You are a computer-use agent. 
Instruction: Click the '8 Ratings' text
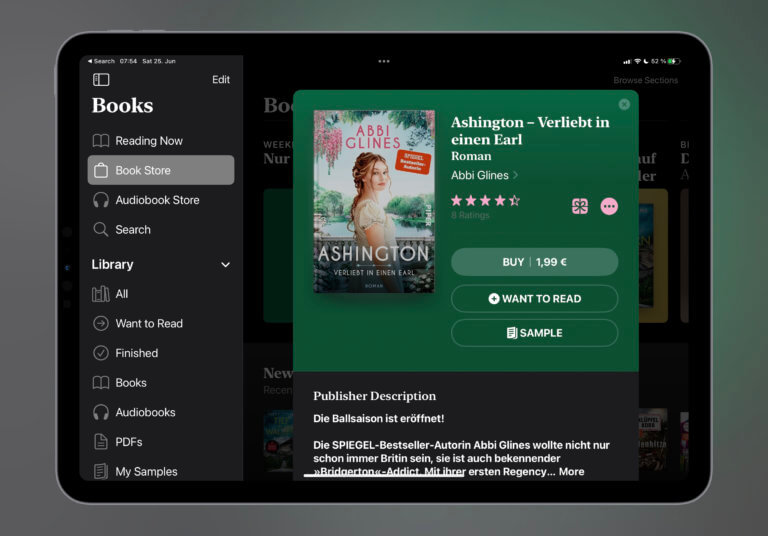pos(470,215)
